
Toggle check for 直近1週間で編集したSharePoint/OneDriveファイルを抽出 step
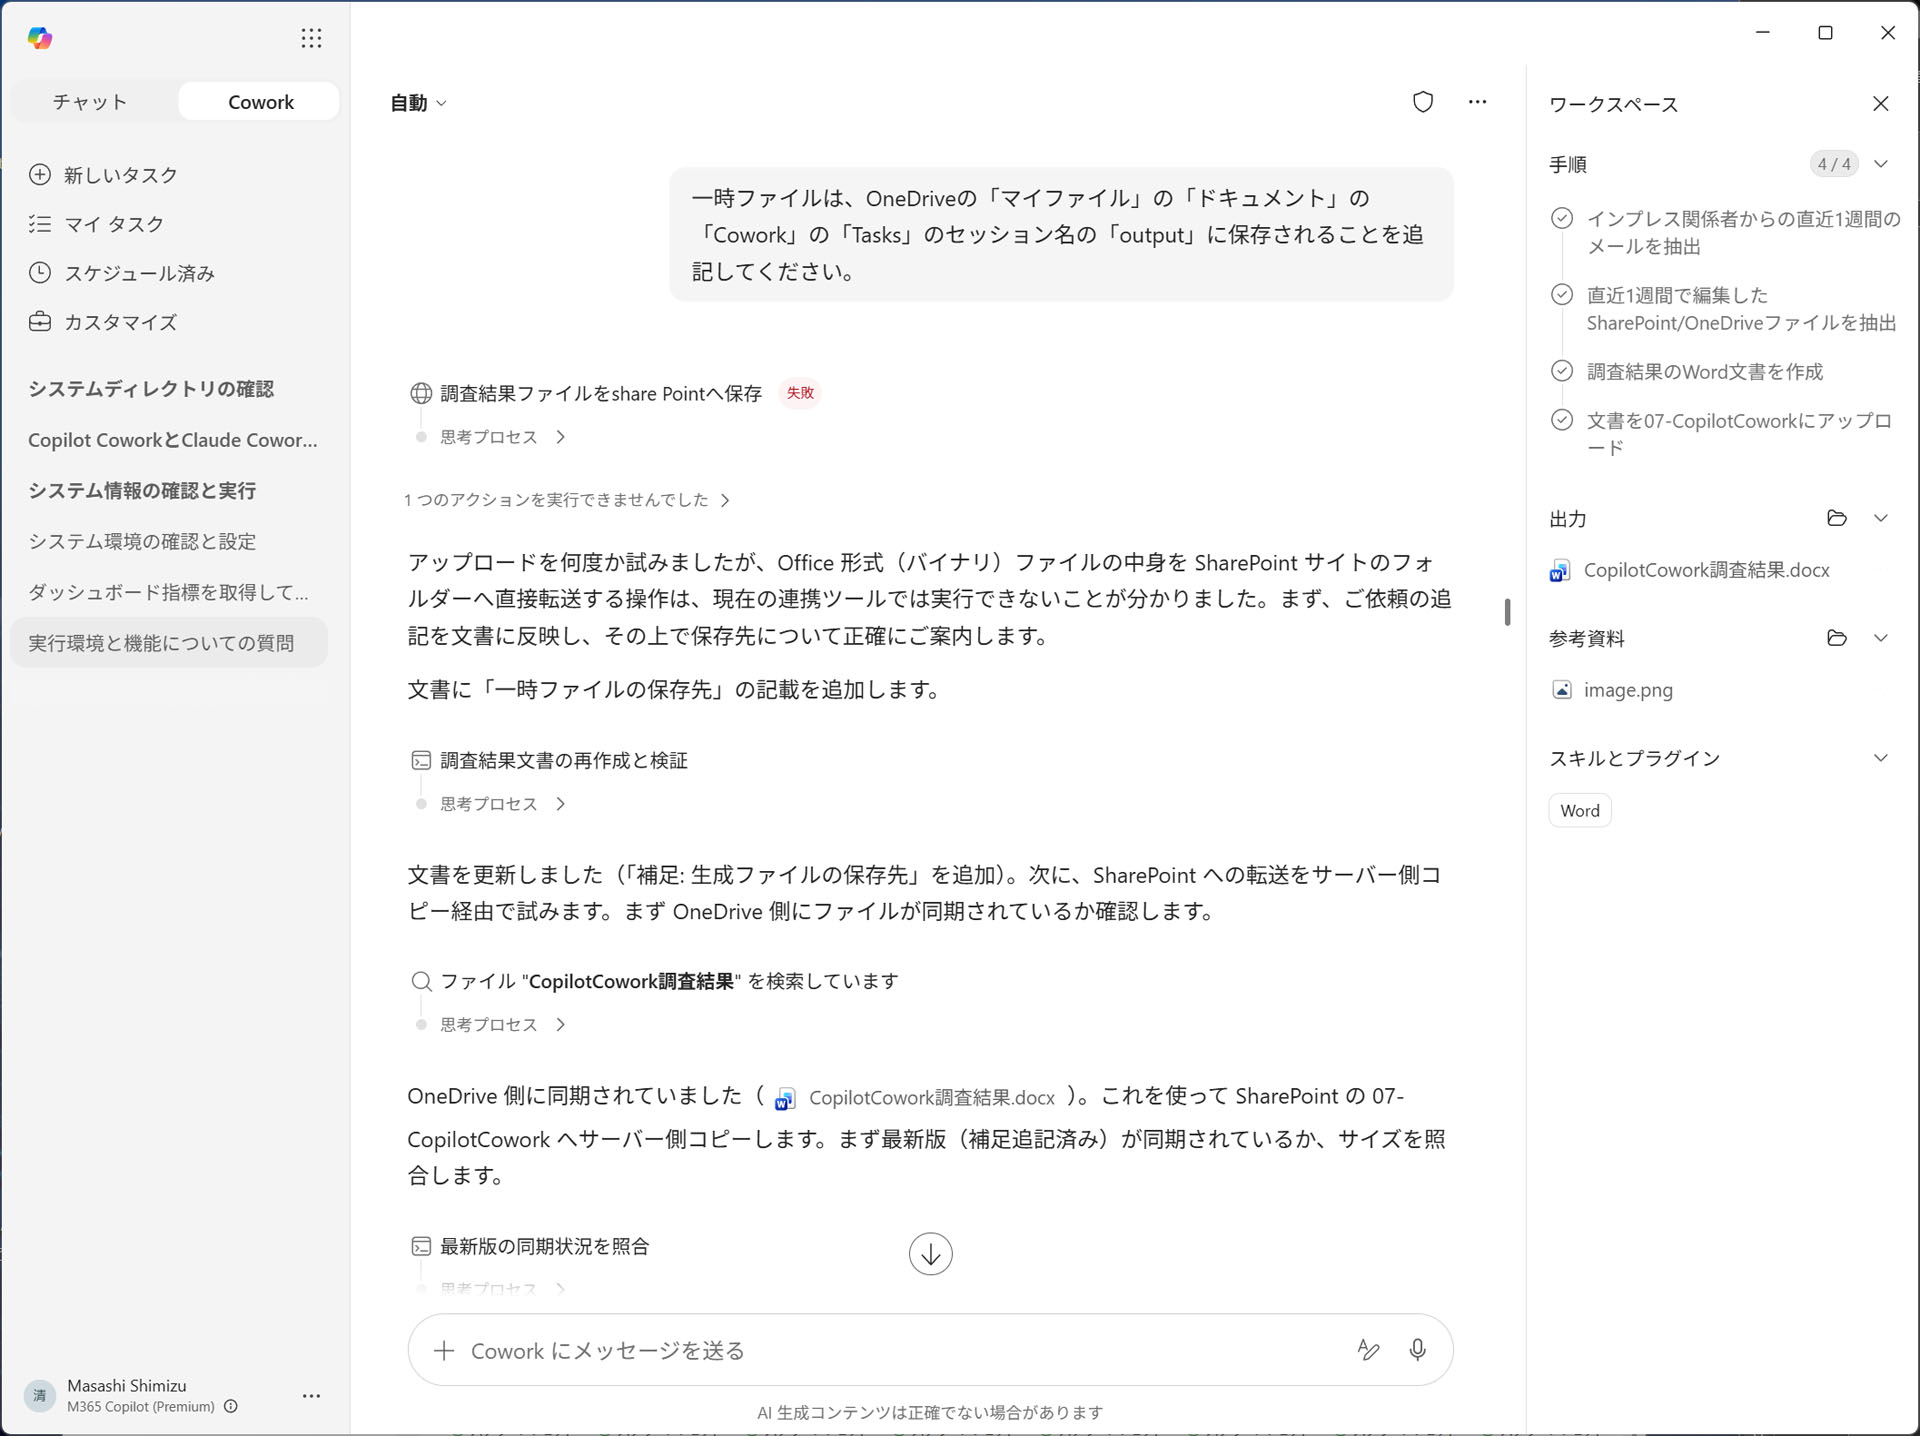1561,295
